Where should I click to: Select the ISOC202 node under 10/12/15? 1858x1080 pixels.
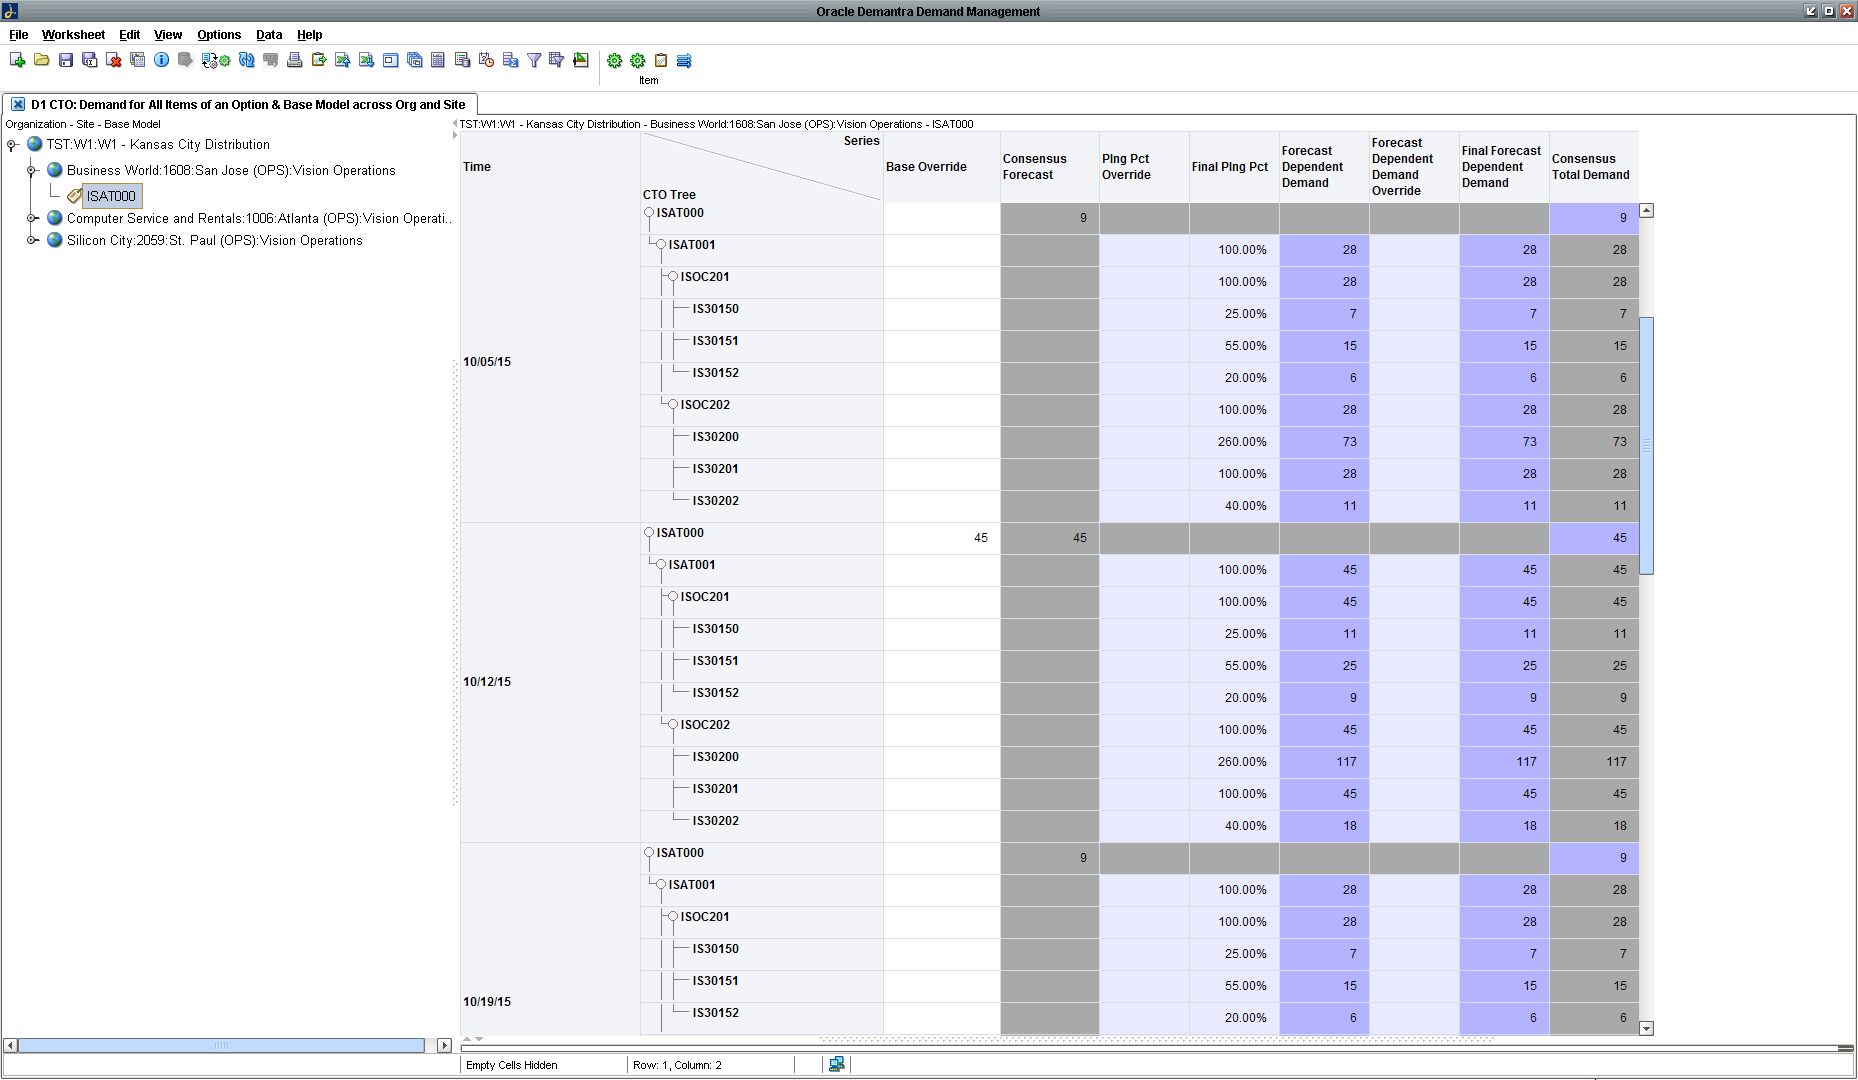click(x=675, y=724)
